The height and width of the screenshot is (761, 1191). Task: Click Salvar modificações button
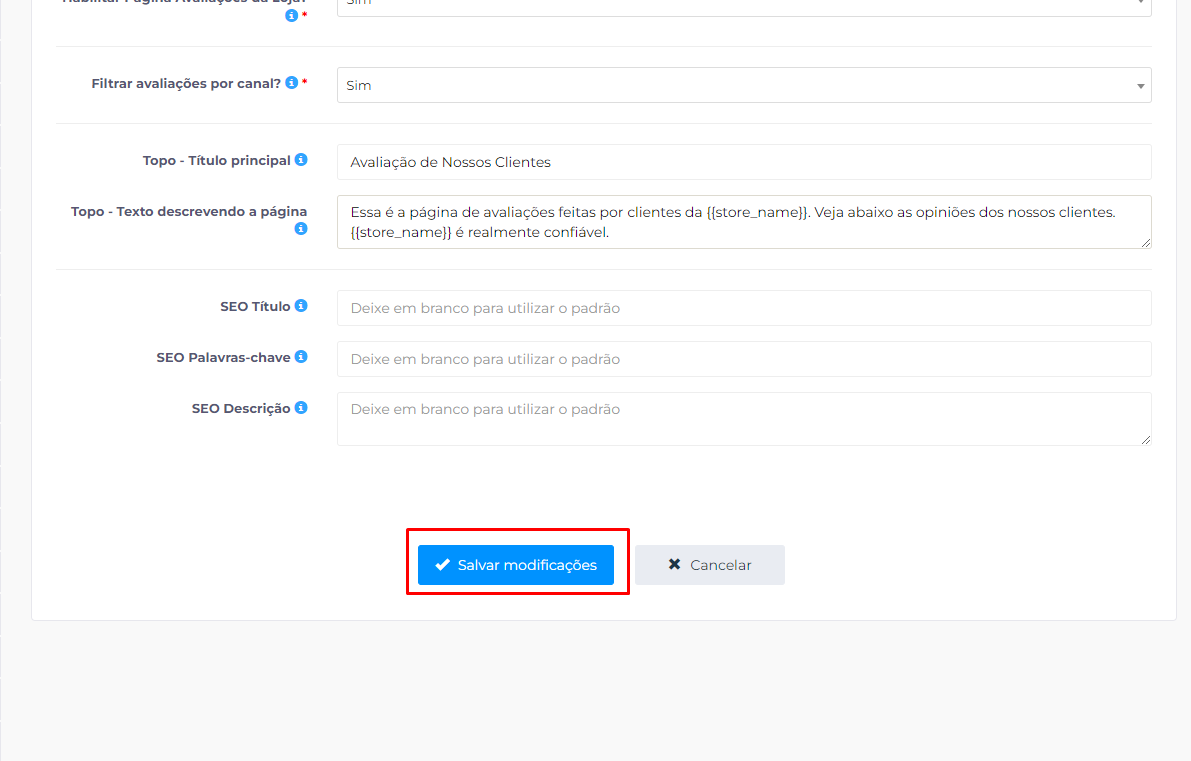tap(516, 565)
